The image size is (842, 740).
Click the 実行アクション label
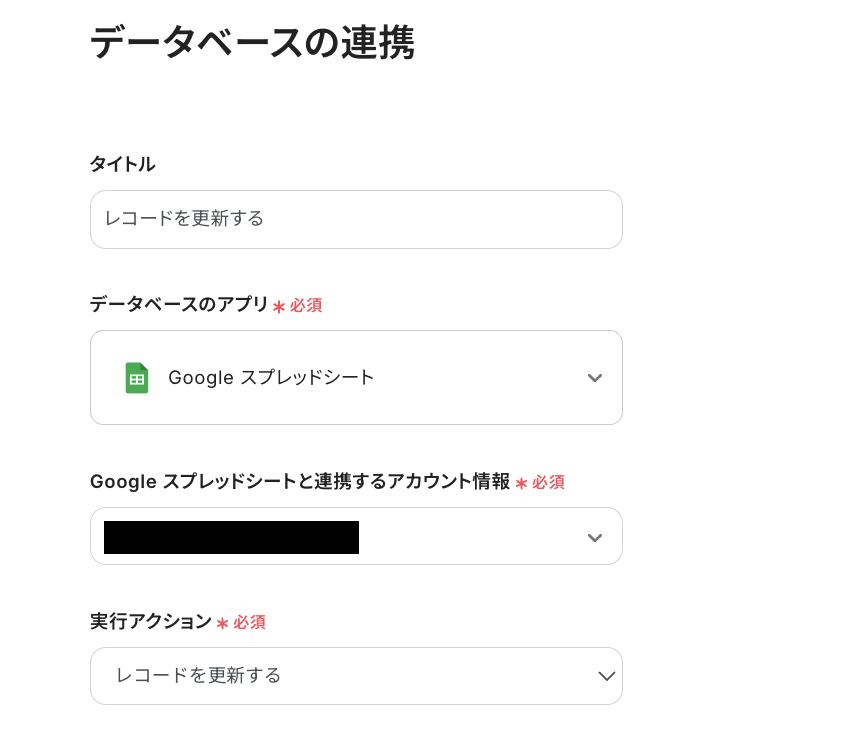(x=151, y=622)
